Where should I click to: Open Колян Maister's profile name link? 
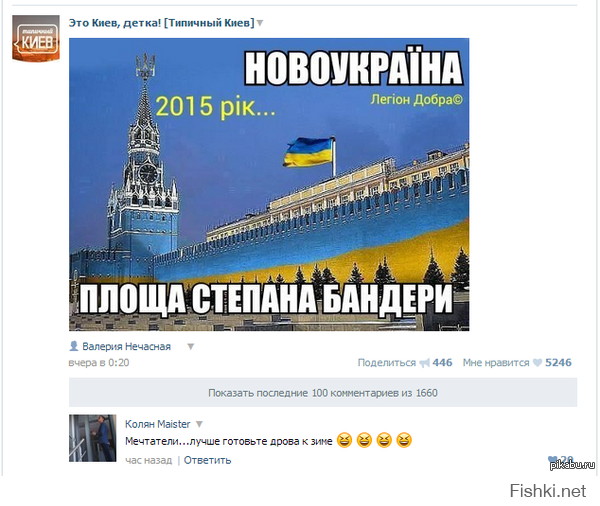[157, 424]
